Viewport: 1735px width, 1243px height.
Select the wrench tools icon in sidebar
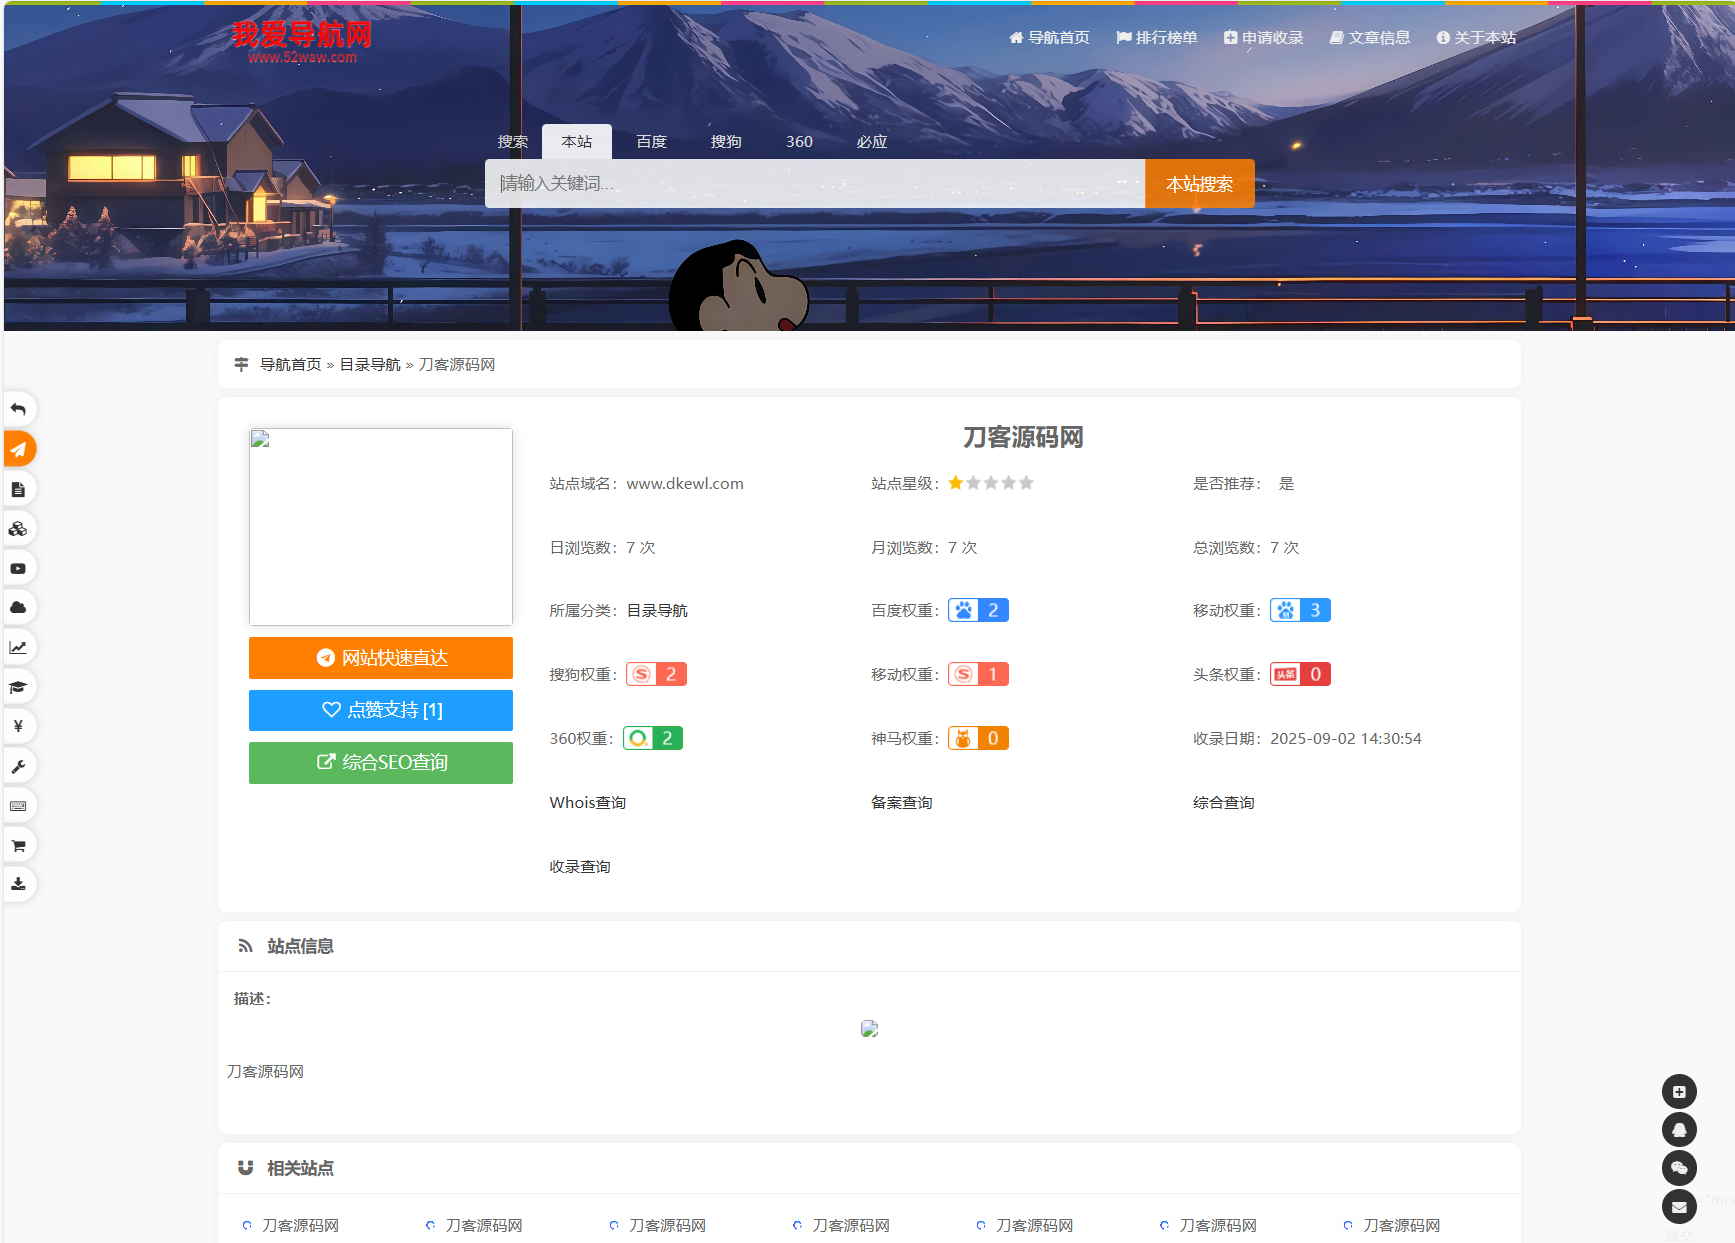pos(19,766)
